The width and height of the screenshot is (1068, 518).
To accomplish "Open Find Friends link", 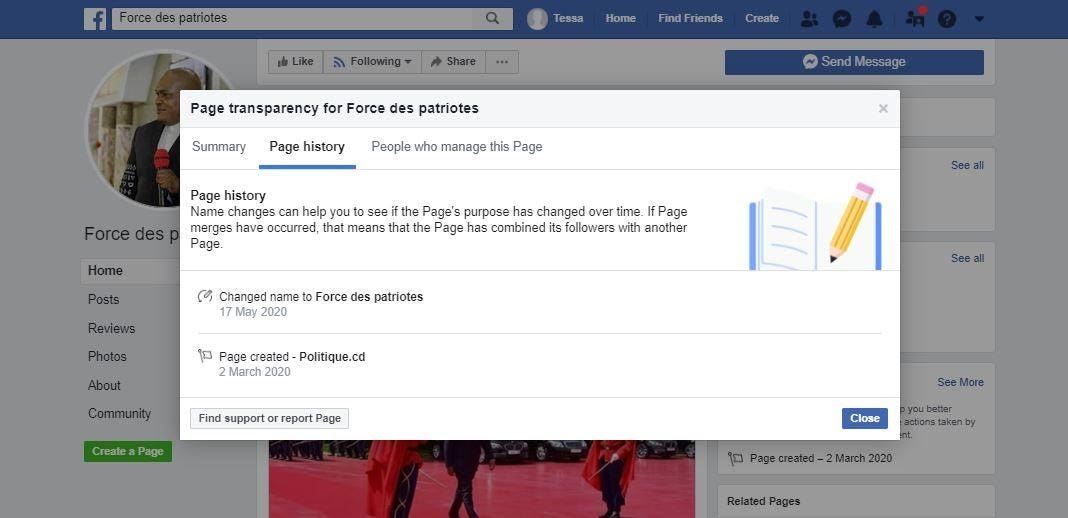I will pyautogui.click(x=690, y=18).
